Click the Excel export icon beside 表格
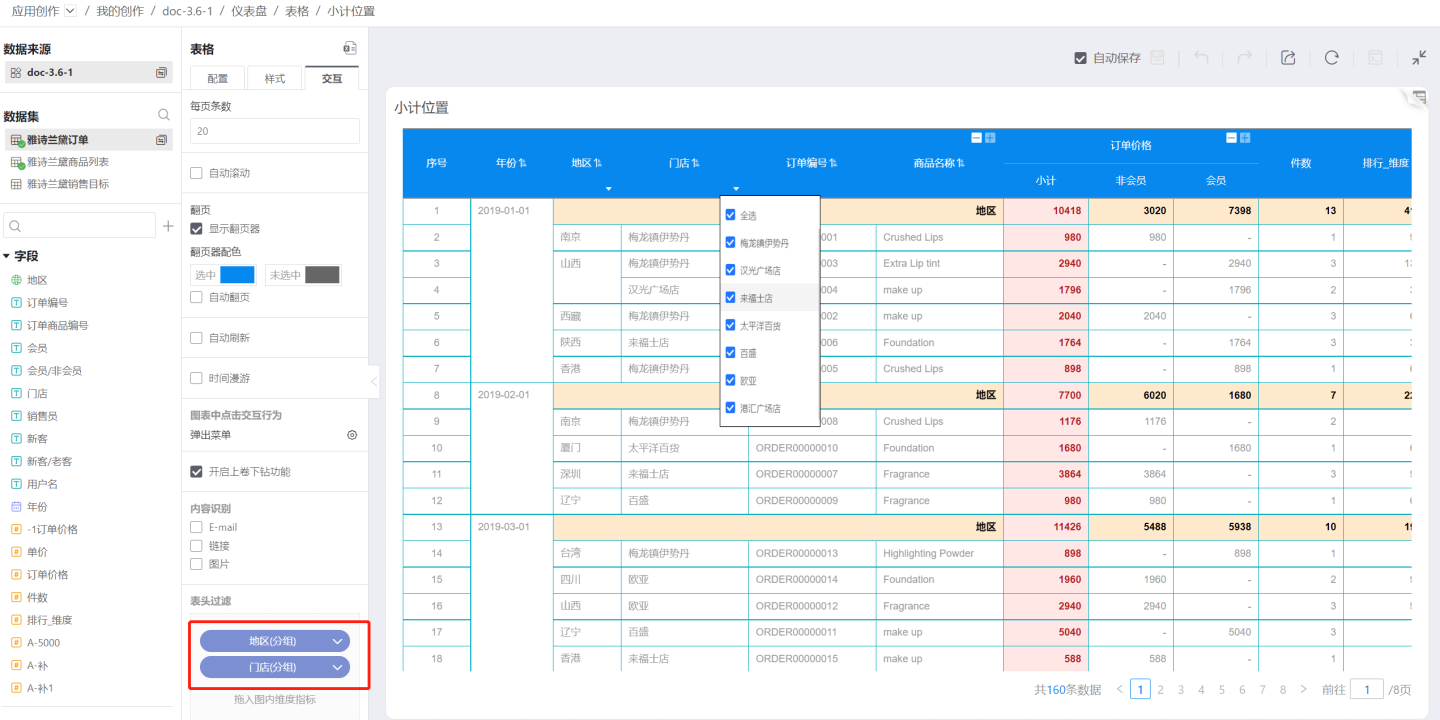This screenshot has height=720, width=1440. (x=349, y=49)
